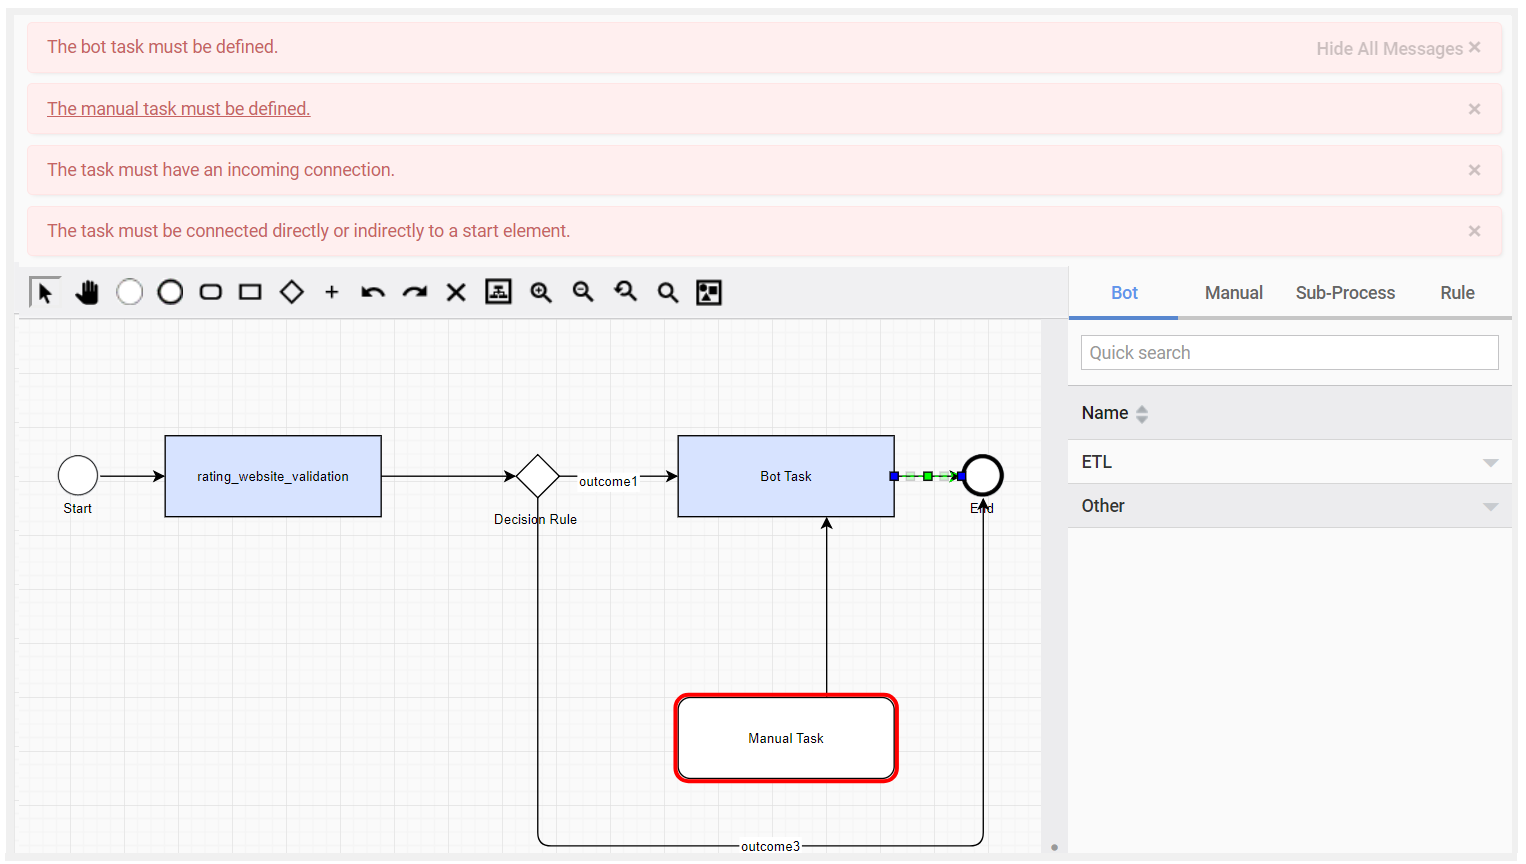1526x864 pixels.
Task: Dismiss the start element connection error
Action: tap(1474, 231)
